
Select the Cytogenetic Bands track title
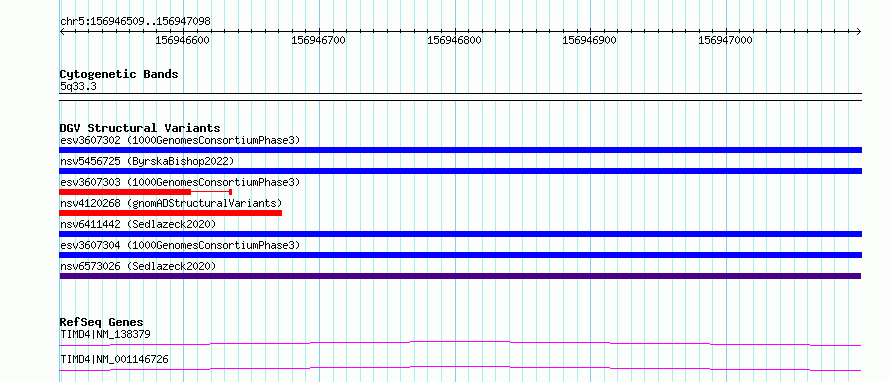coord(119,74)
